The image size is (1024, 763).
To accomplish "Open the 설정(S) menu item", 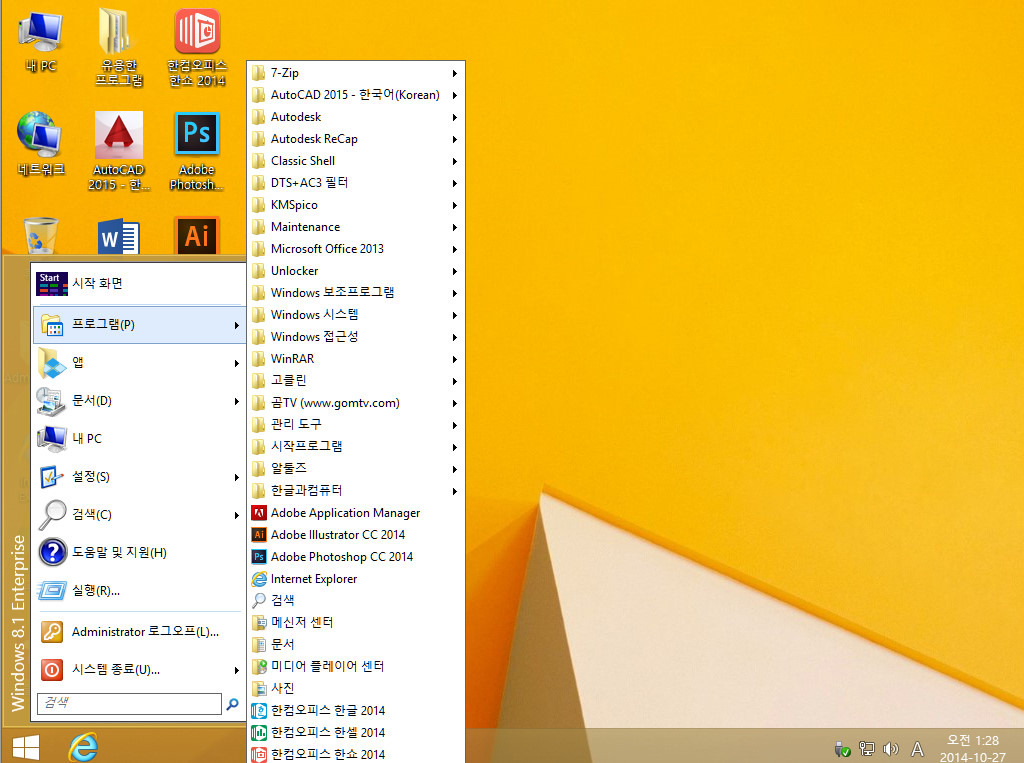I will point(139,477).
